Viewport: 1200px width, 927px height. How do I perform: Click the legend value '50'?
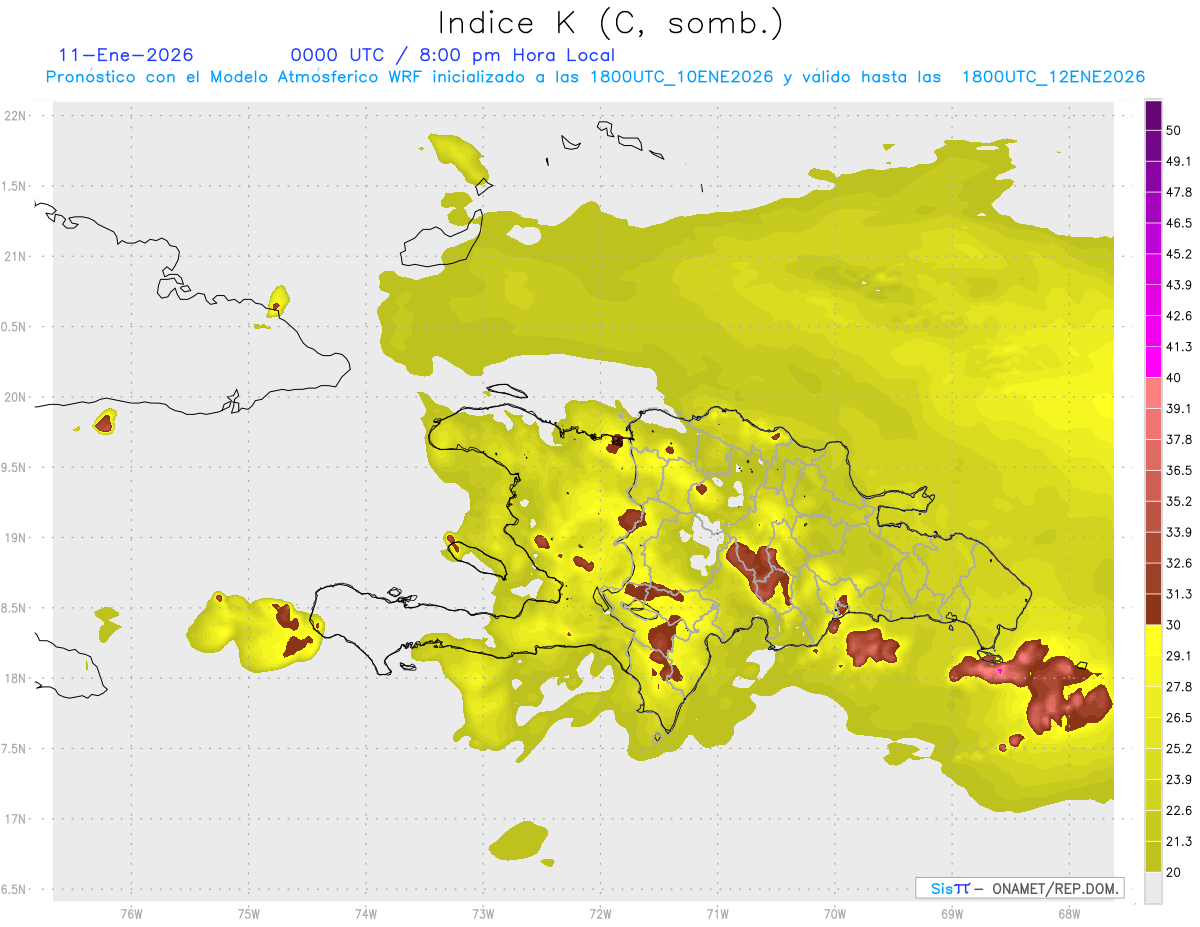pyautogui.click(x=1174, y=130)
